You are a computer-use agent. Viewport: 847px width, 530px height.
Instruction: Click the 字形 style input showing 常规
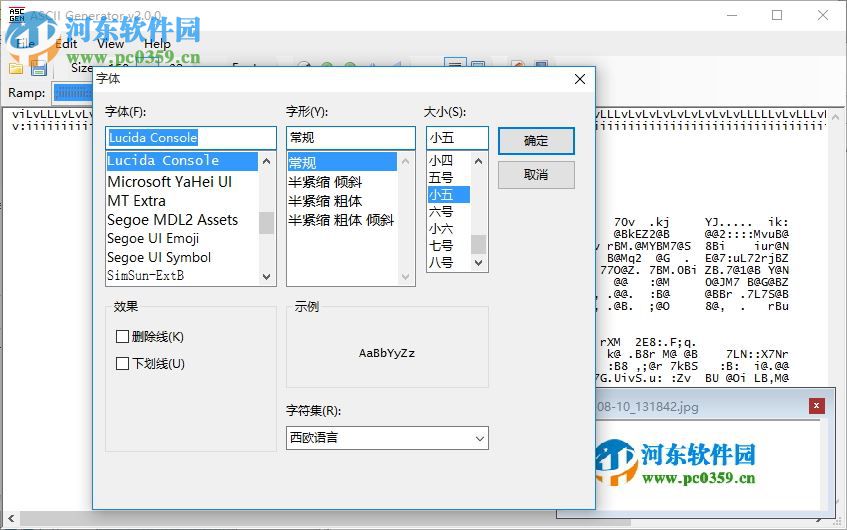(x=351, y=138)
